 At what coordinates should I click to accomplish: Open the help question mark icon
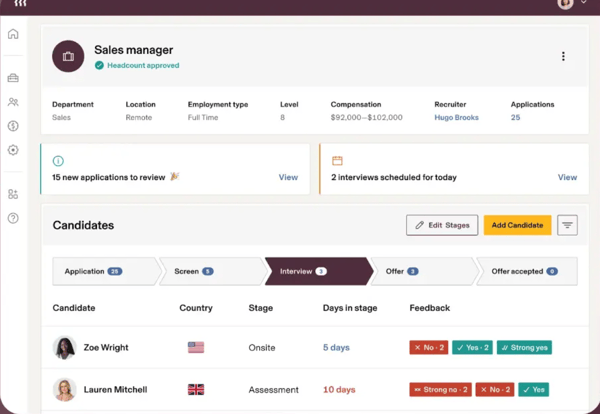(13, 218)
